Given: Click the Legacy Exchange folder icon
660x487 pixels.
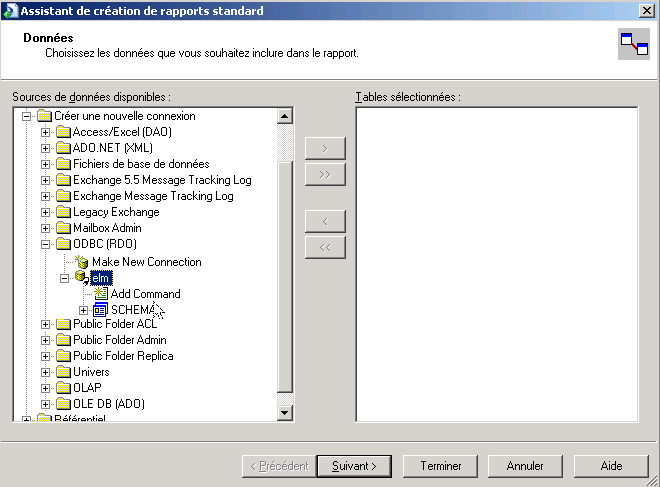Looking at the screenshot, I should click(63, 212).
